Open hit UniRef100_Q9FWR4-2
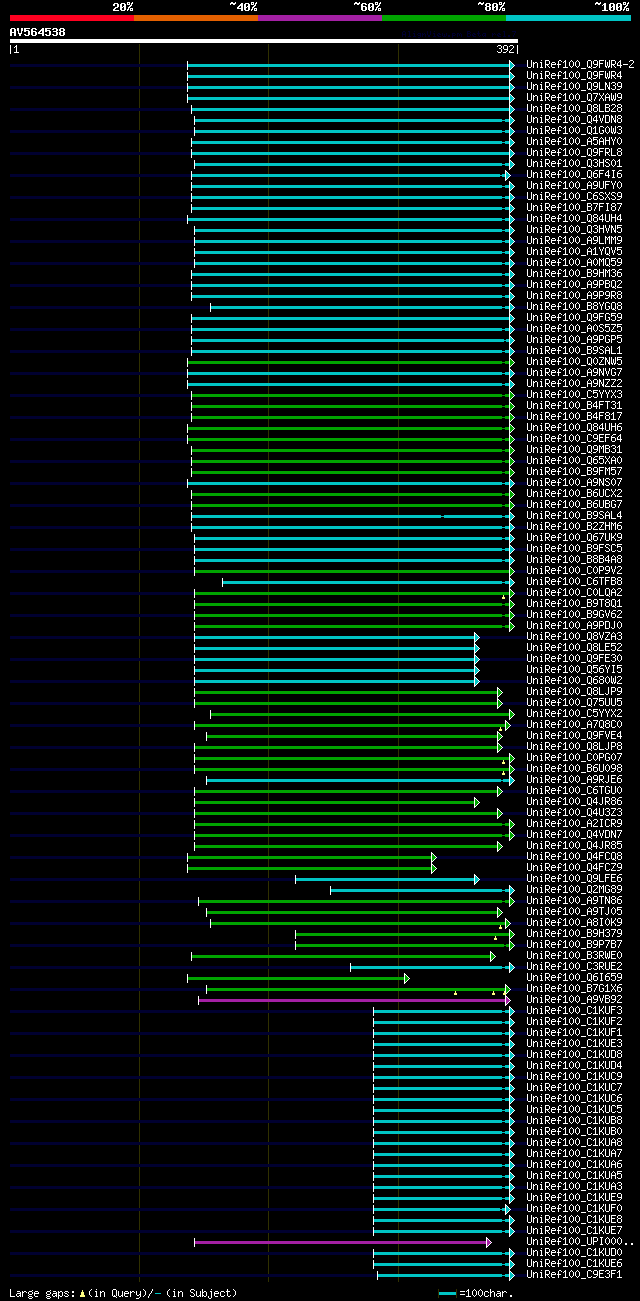The height and width of the screenshot is (1301, 640). pos(580,64)
